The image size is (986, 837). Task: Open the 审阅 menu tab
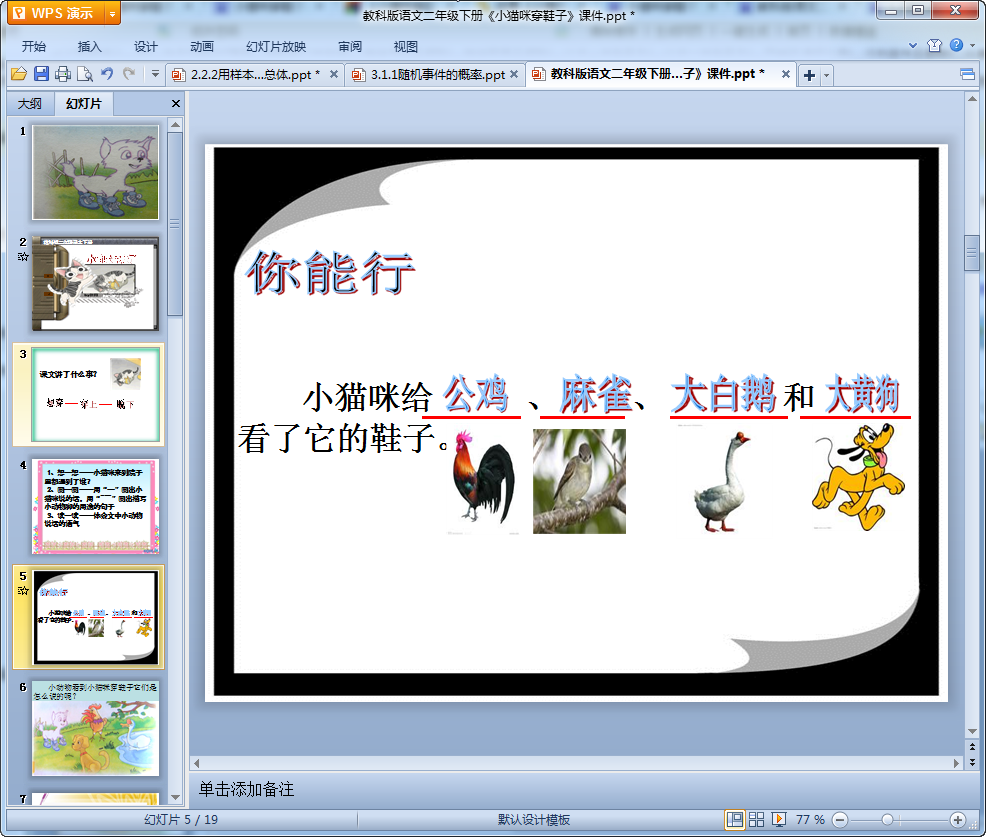pos(350,47)
